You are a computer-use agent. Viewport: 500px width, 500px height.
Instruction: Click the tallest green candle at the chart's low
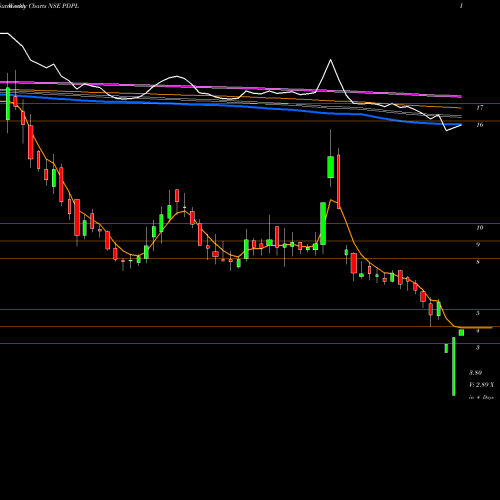tap(454, 366)
